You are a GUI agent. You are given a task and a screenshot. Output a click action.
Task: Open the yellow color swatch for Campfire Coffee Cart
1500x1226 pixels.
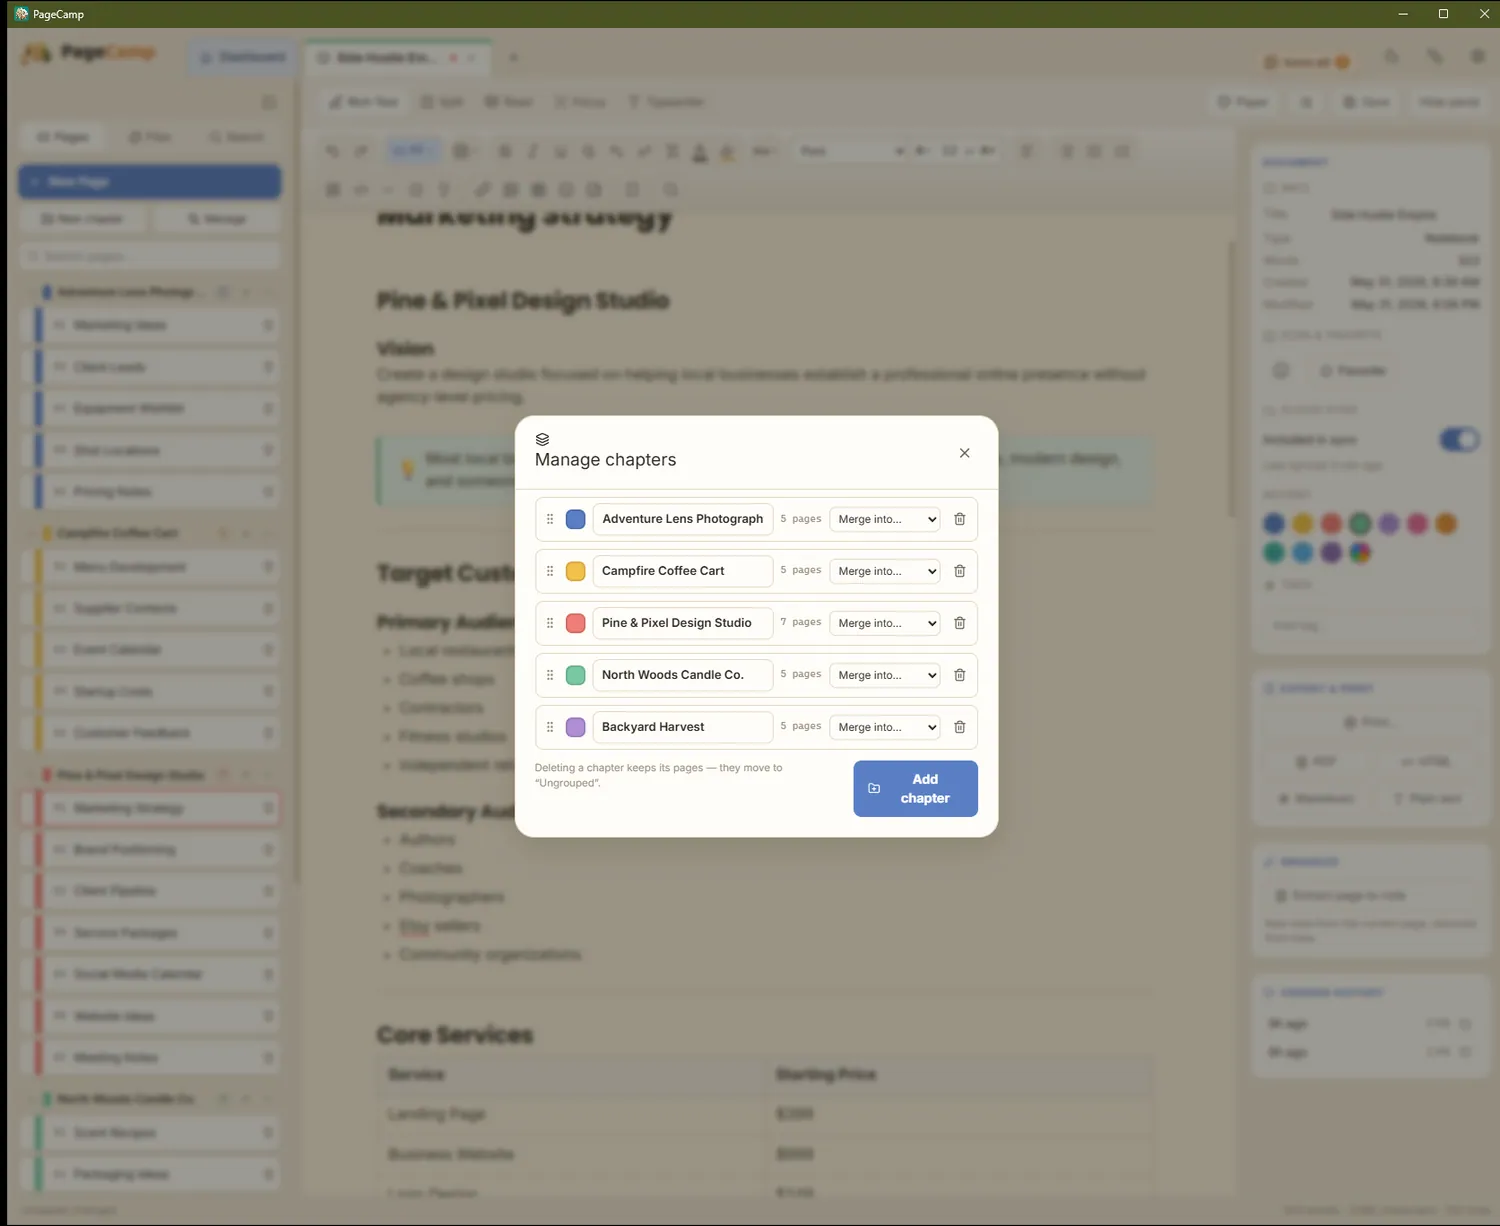point(575,571)
